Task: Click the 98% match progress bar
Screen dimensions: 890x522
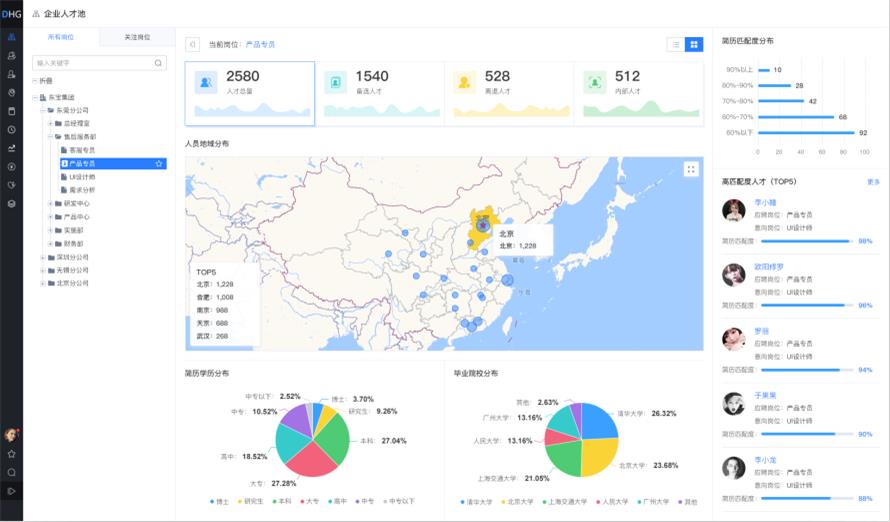Action: click(807, 241)
